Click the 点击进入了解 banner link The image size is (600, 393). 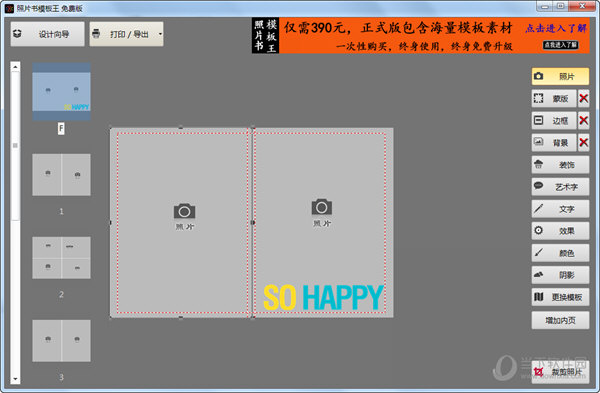[x=556, y=28]
